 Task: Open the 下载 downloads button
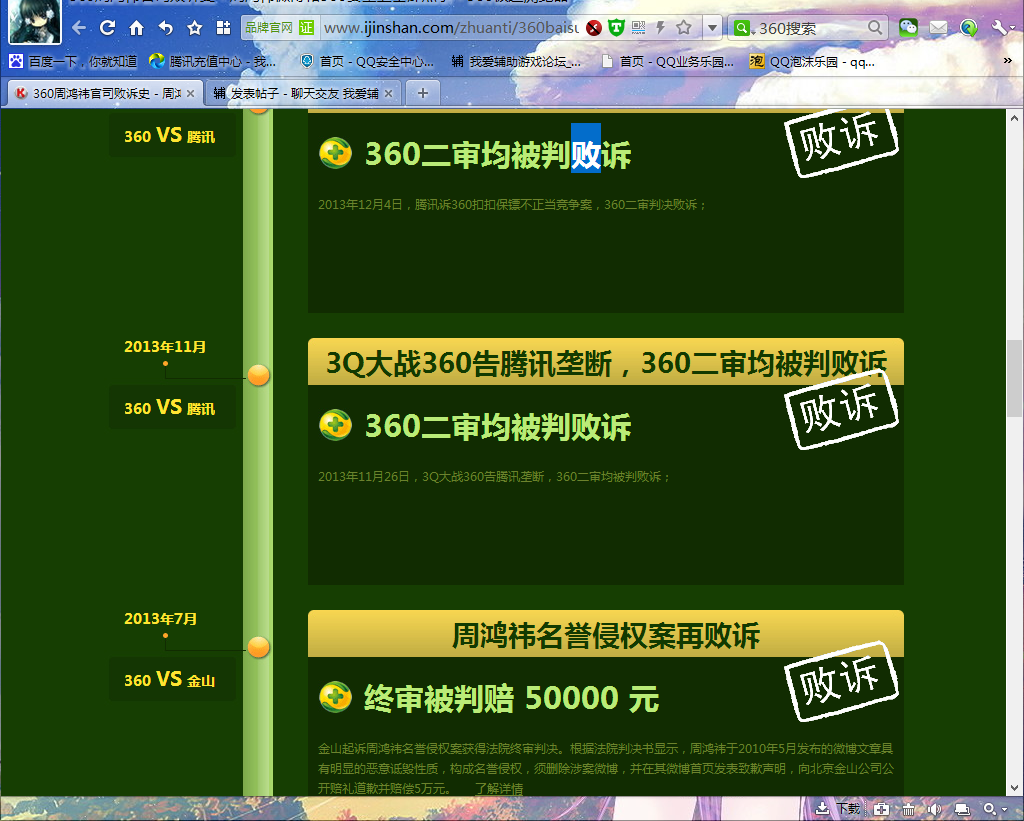pyautogui.click(x=839, y=809)
